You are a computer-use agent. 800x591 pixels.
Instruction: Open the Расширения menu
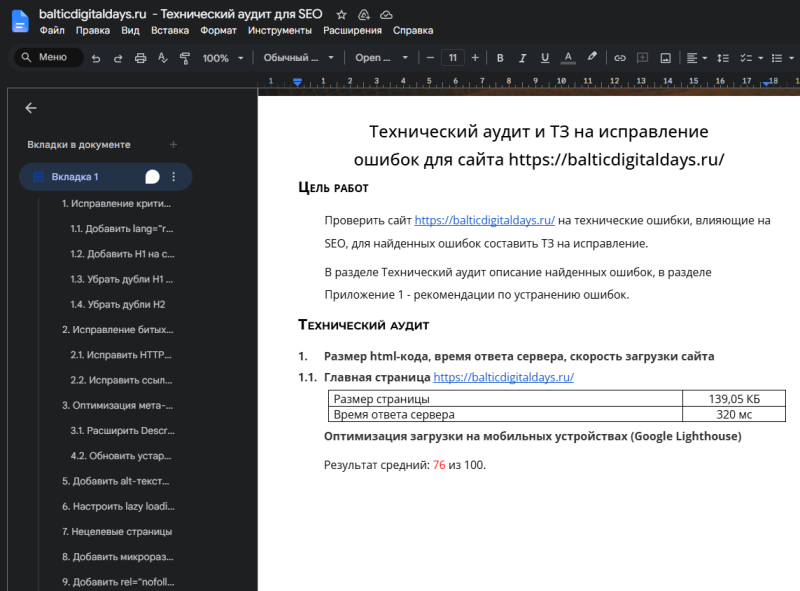pos(352,31)
